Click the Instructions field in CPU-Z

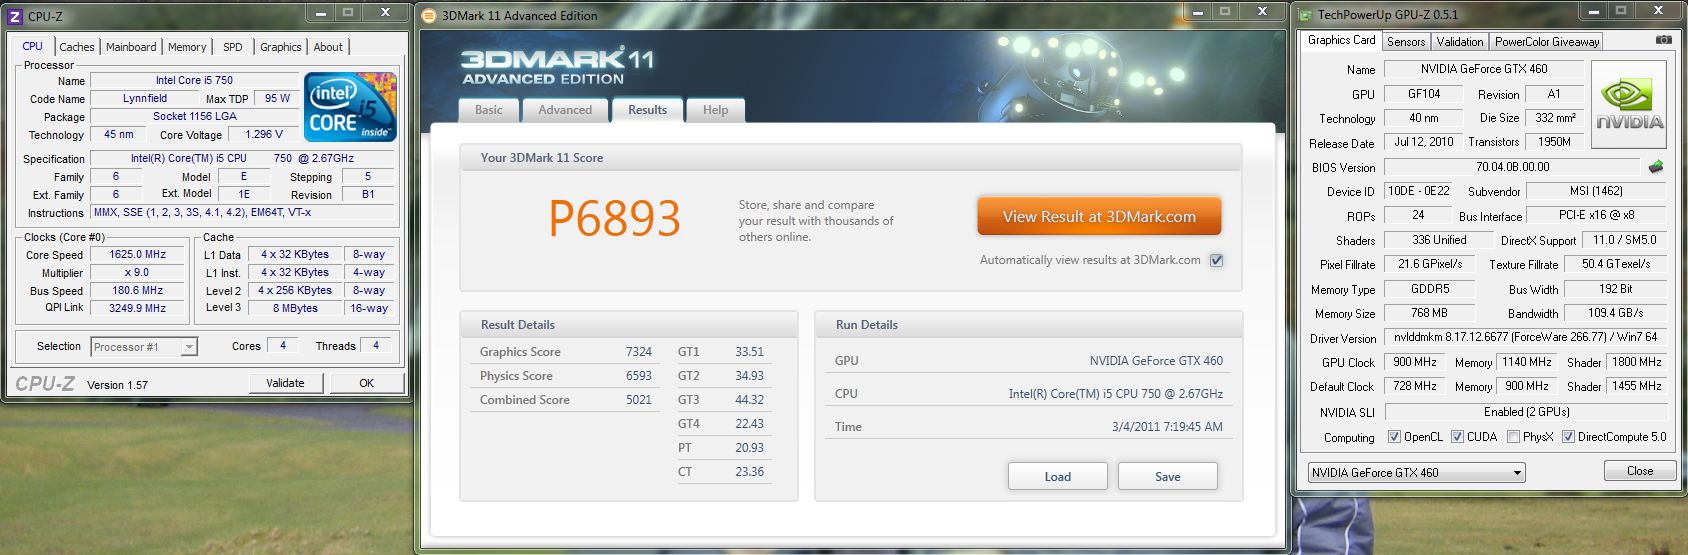tap(244, 213)
